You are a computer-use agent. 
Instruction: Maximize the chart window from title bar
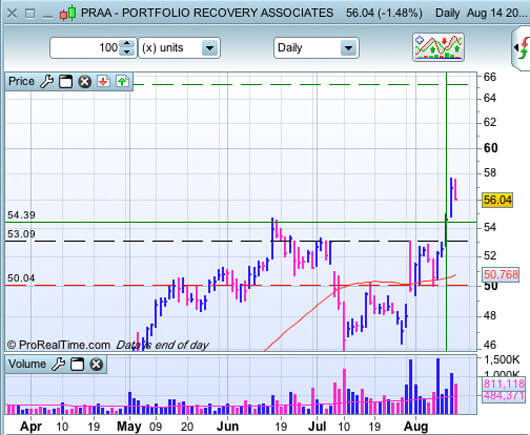30,14
